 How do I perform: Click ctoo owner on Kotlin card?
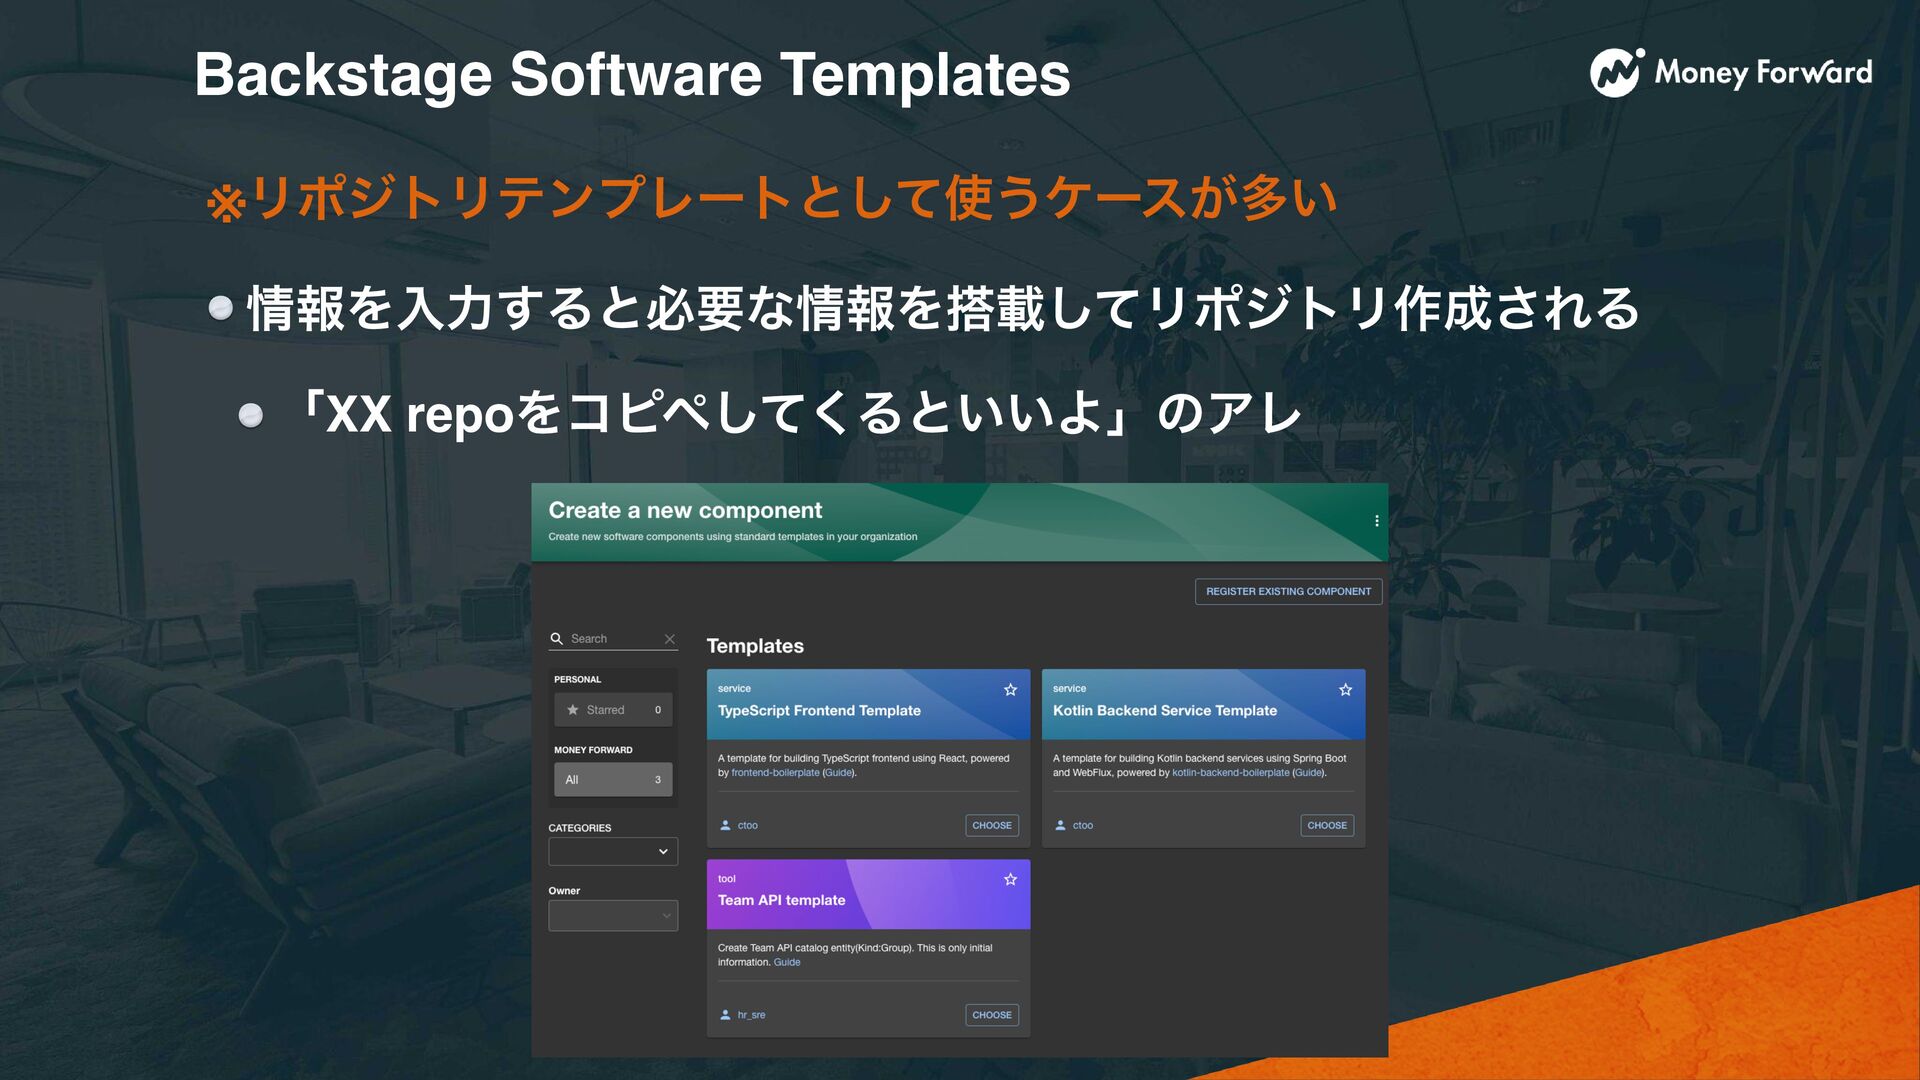click(1082, 825)
